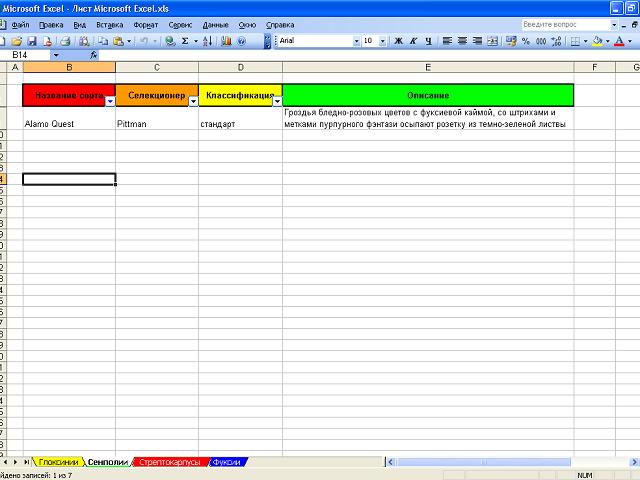
Task: Click the Save icon in the toolbar
Action: [32, 41]
